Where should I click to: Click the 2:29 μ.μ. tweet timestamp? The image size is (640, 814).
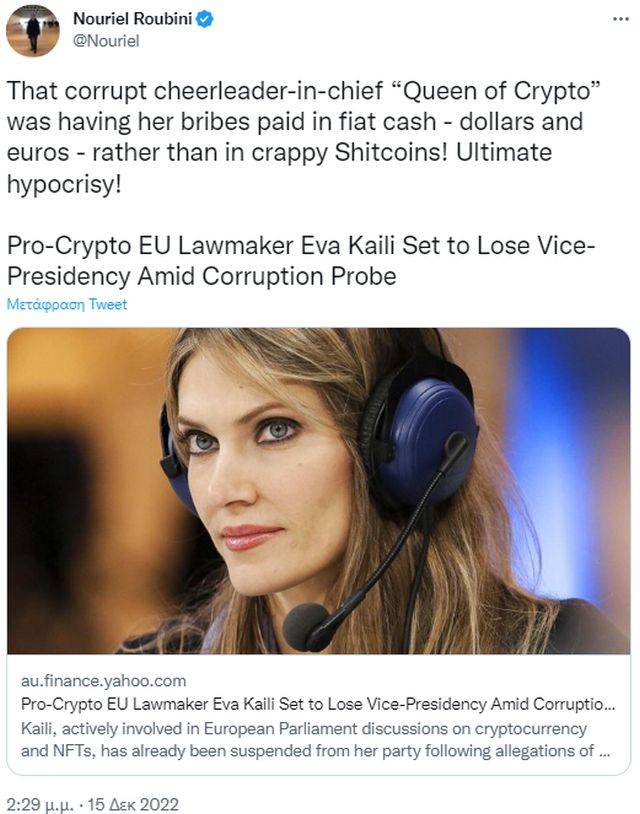click(40, 805)
